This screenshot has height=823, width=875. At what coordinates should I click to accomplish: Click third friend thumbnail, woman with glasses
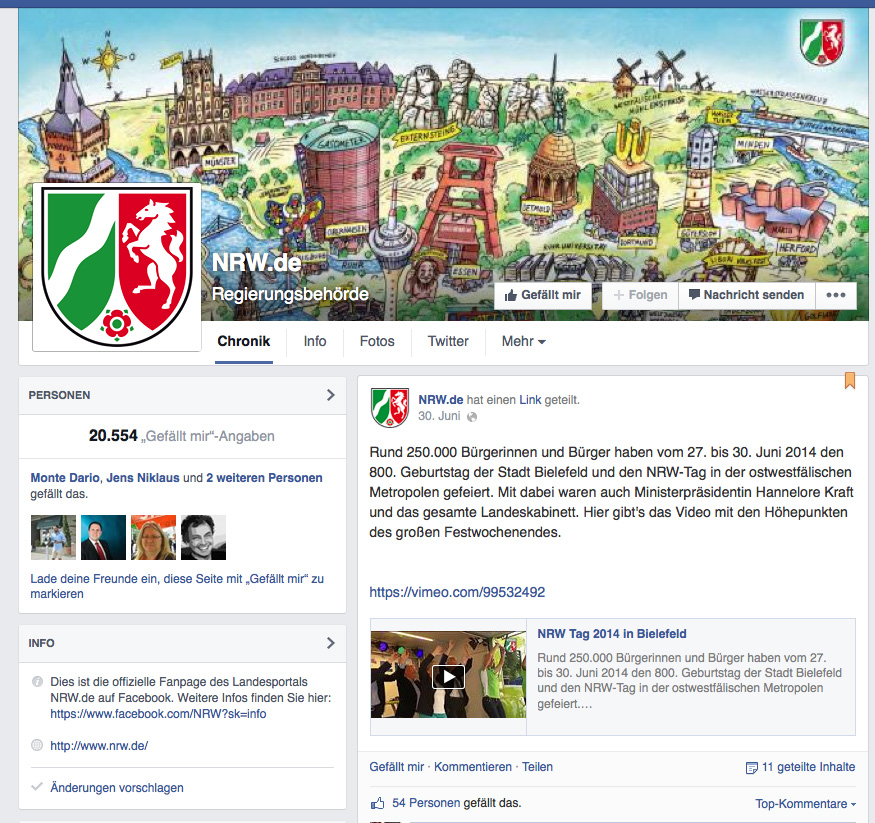[x=153, y=537]
